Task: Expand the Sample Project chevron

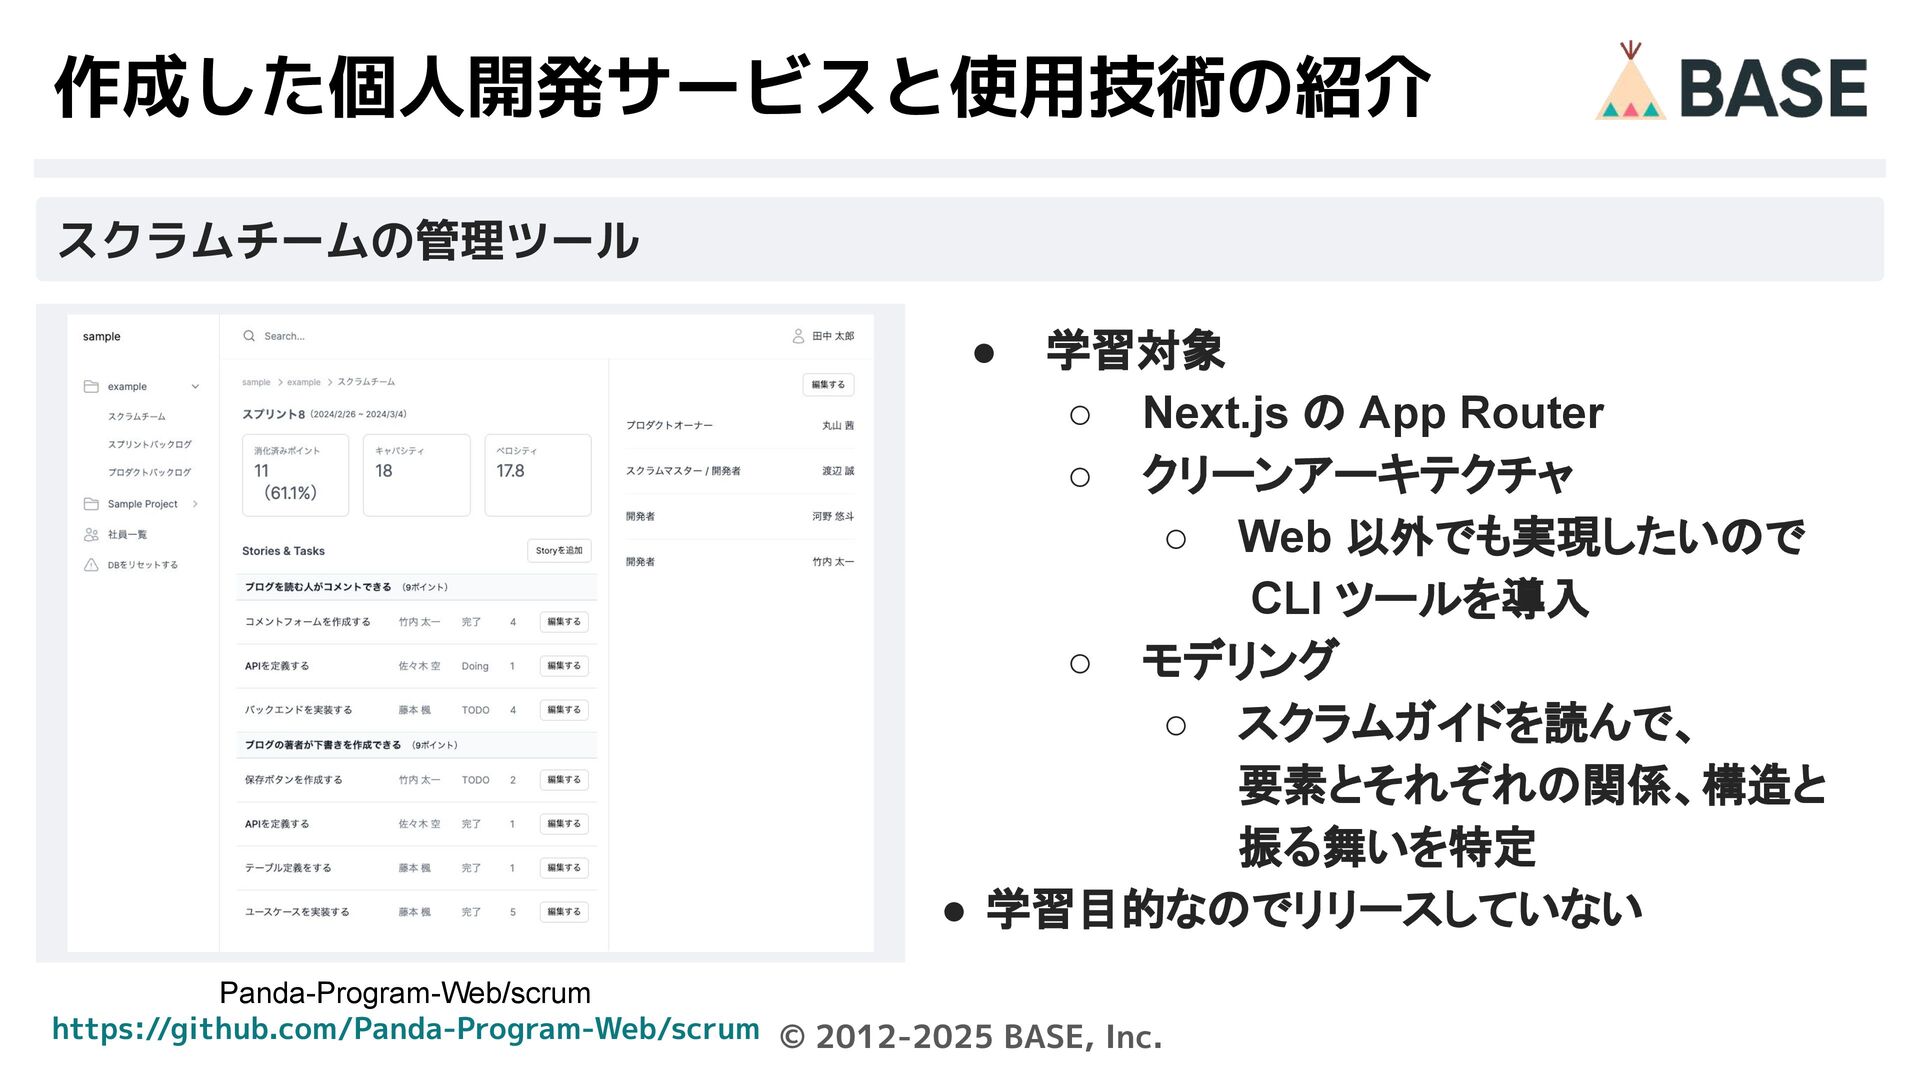Action: (x=195, y=504)
